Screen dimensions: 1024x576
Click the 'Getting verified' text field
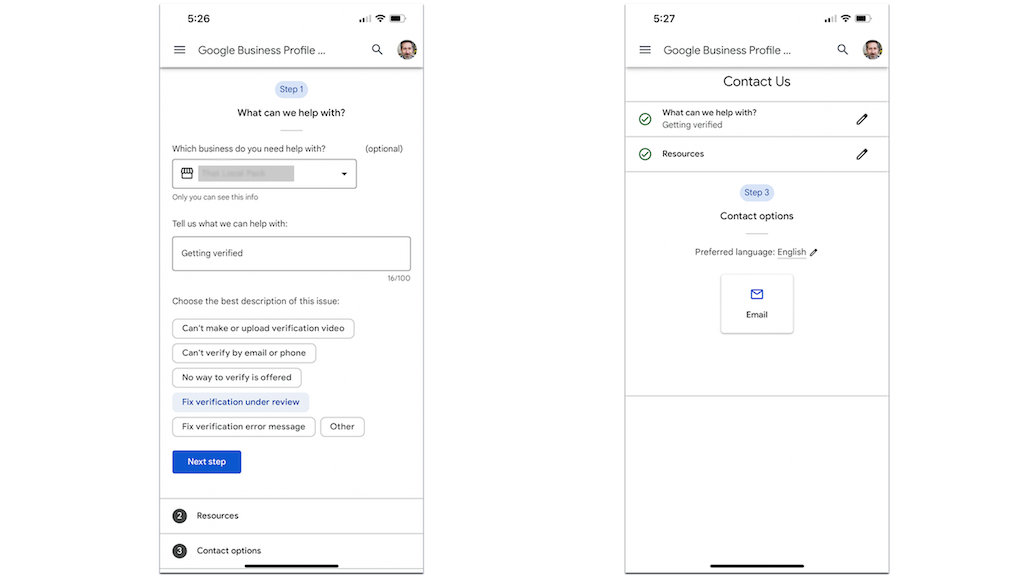(291, 253)
